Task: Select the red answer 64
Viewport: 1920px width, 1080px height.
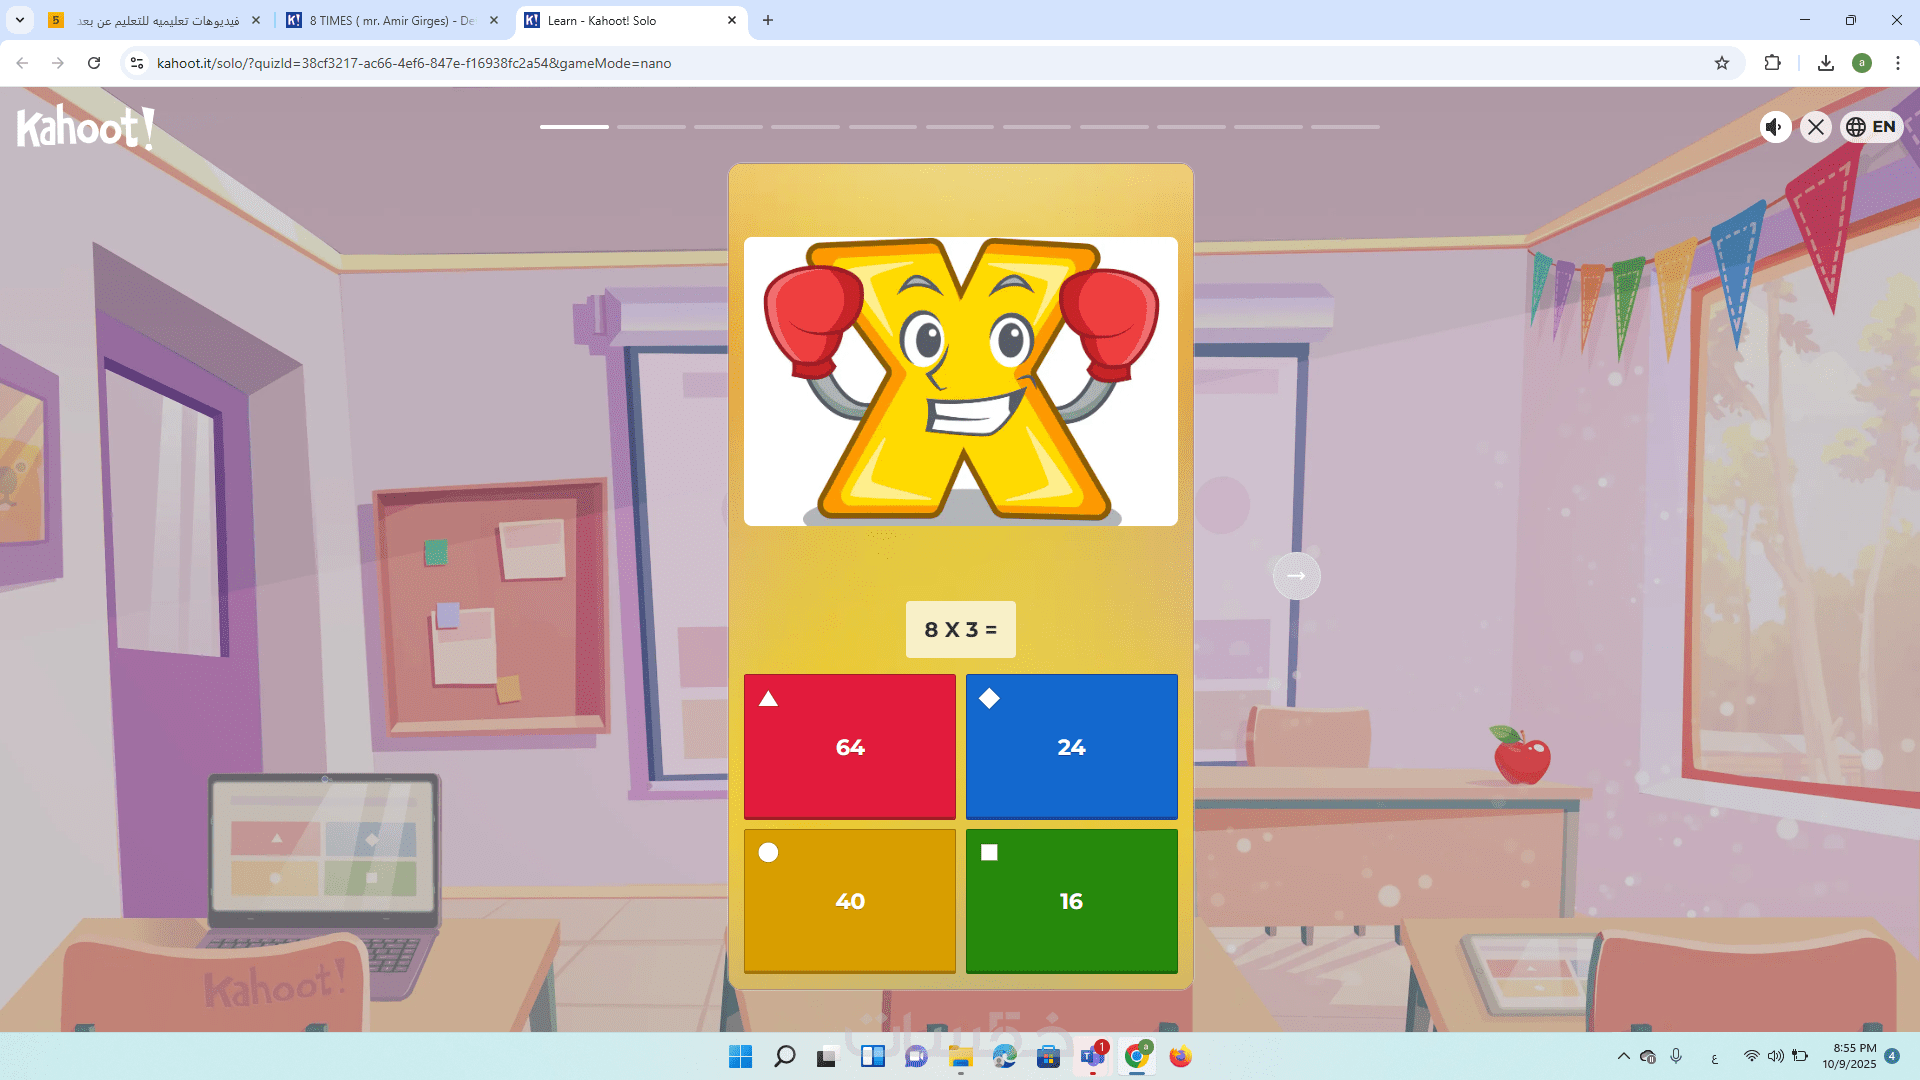Action: [849, 747]
